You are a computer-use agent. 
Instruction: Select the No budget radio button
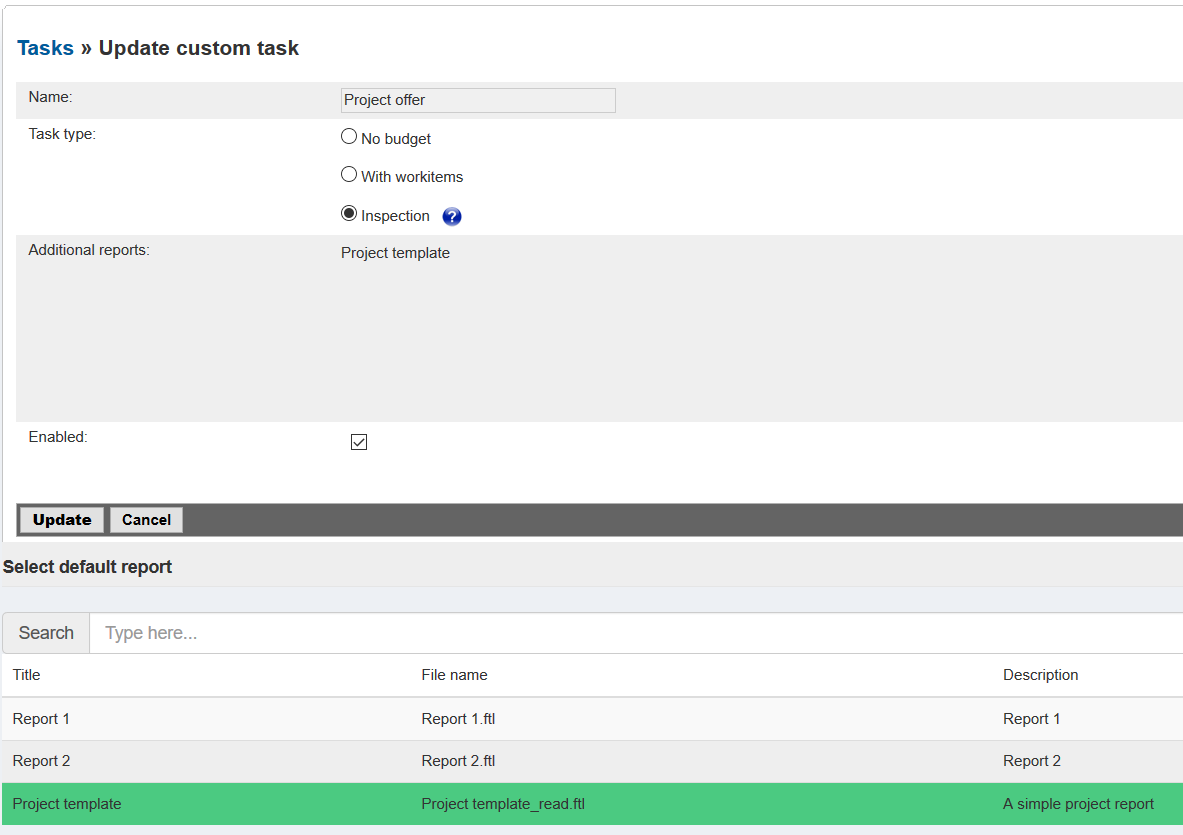349,137
